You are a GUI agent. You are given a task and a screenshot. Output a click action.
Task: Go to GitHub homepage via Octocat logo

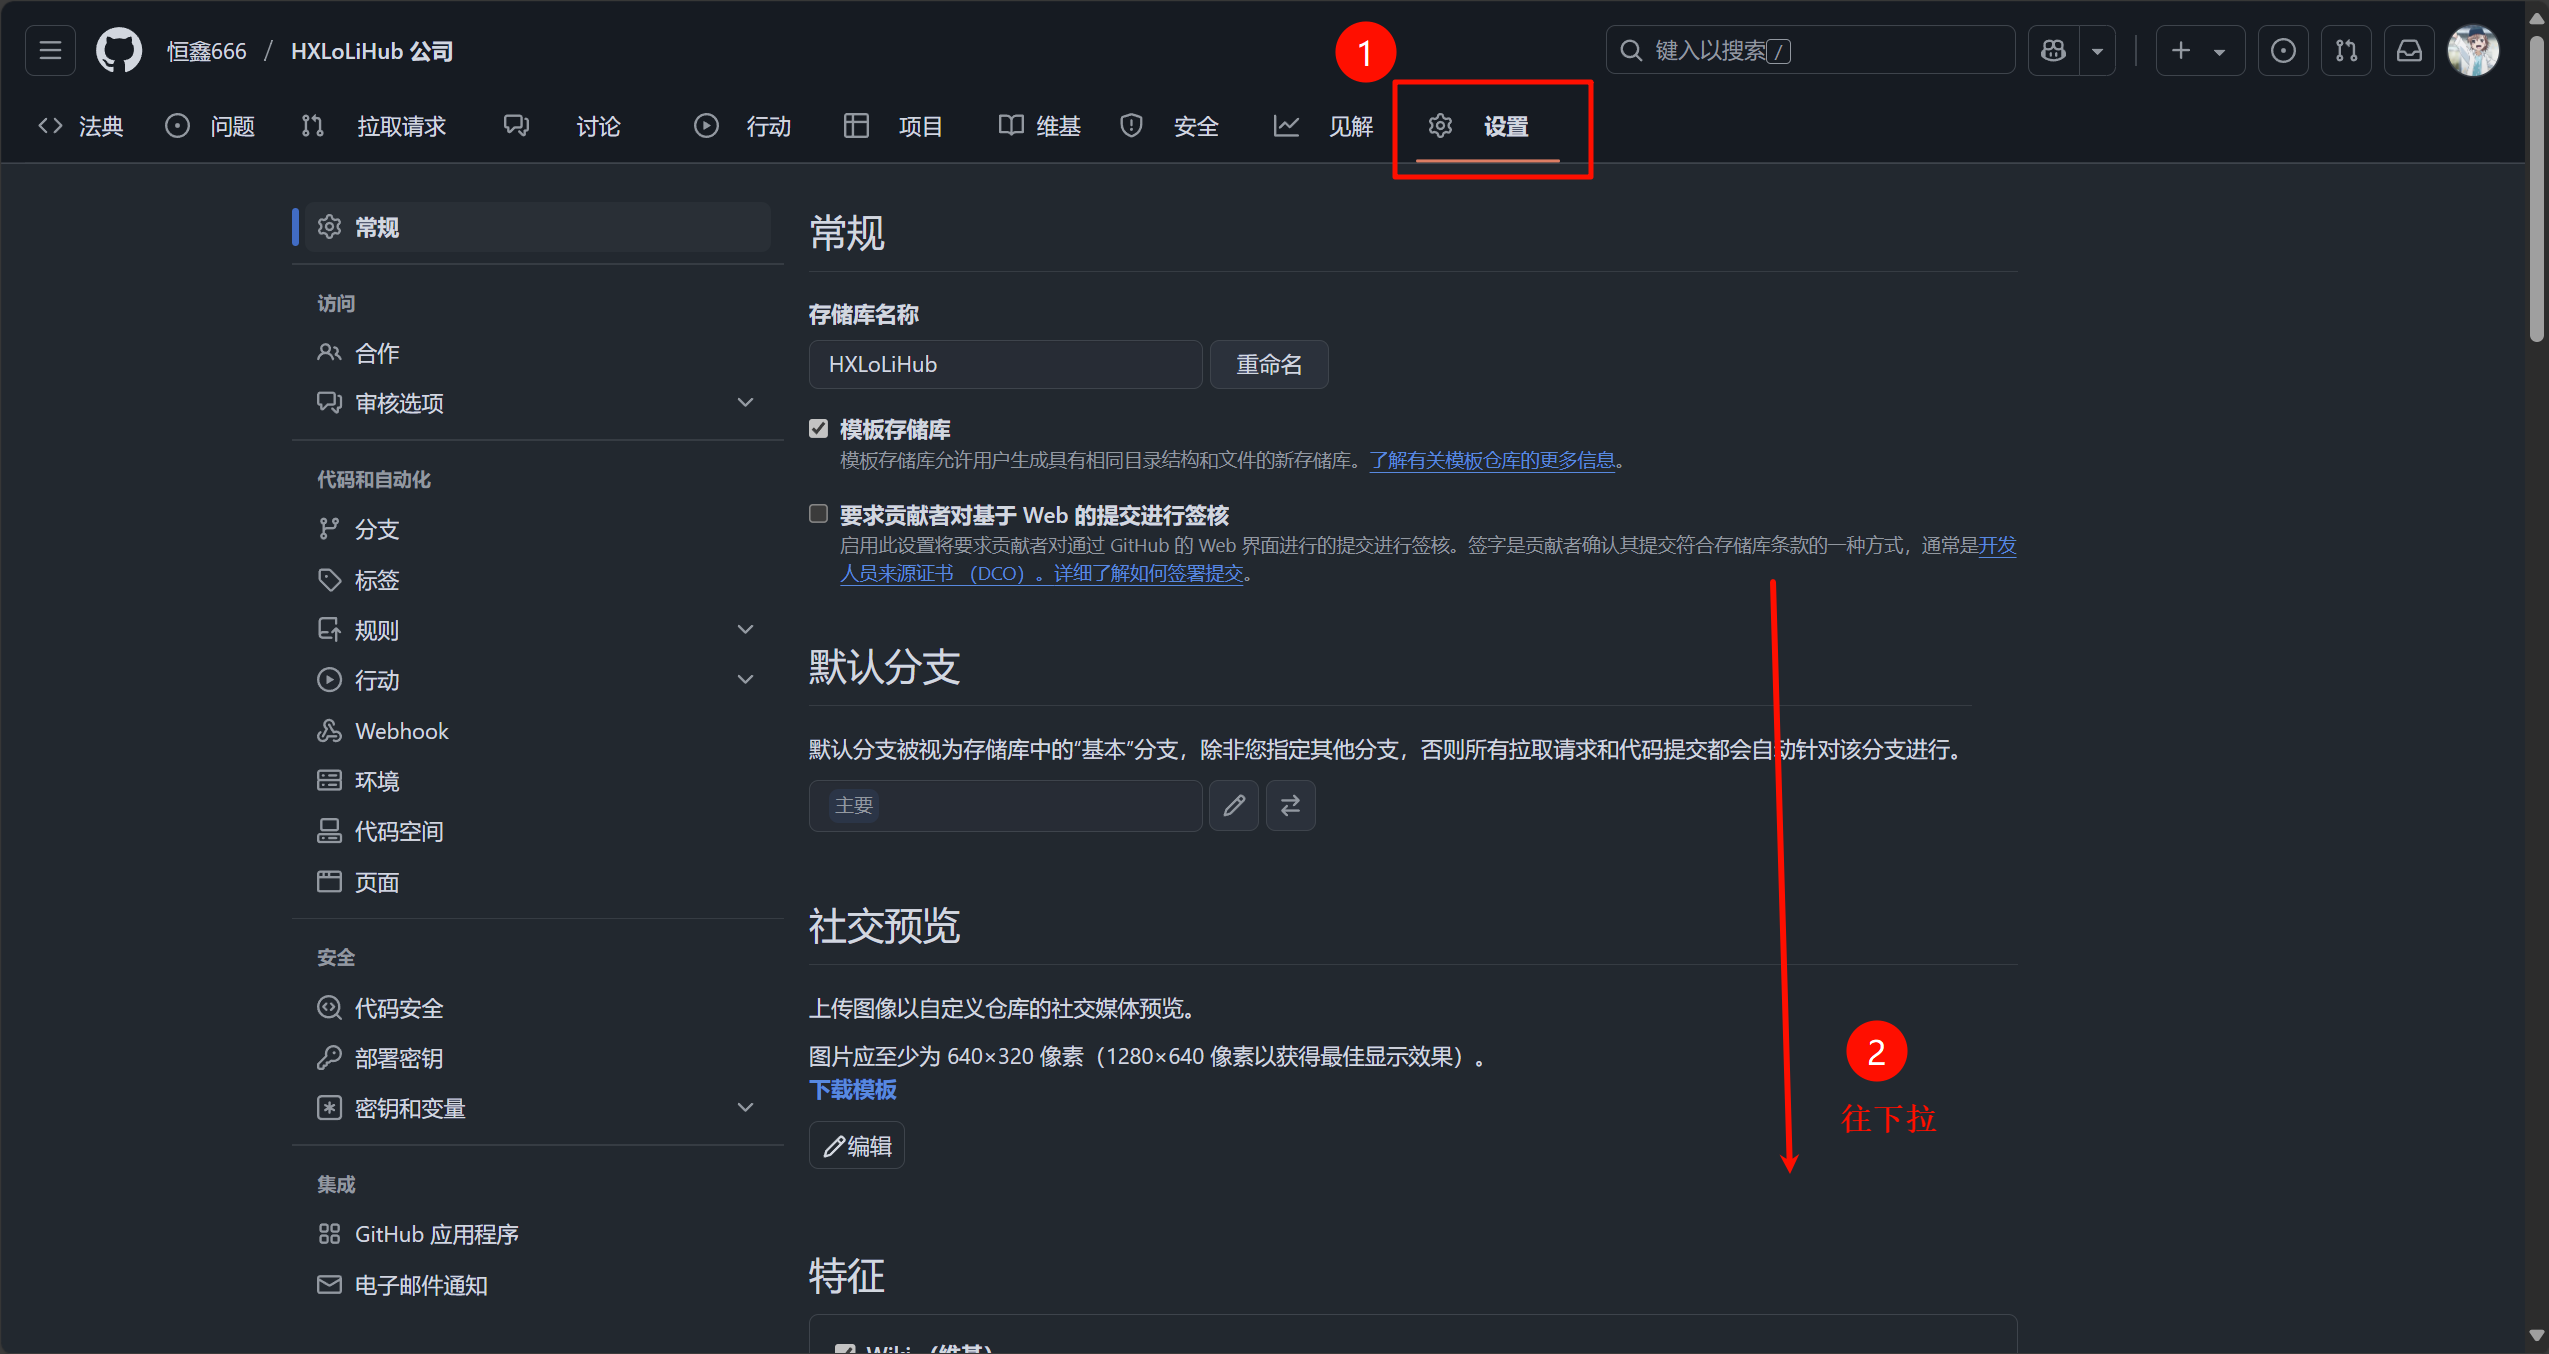click(118, 50)
